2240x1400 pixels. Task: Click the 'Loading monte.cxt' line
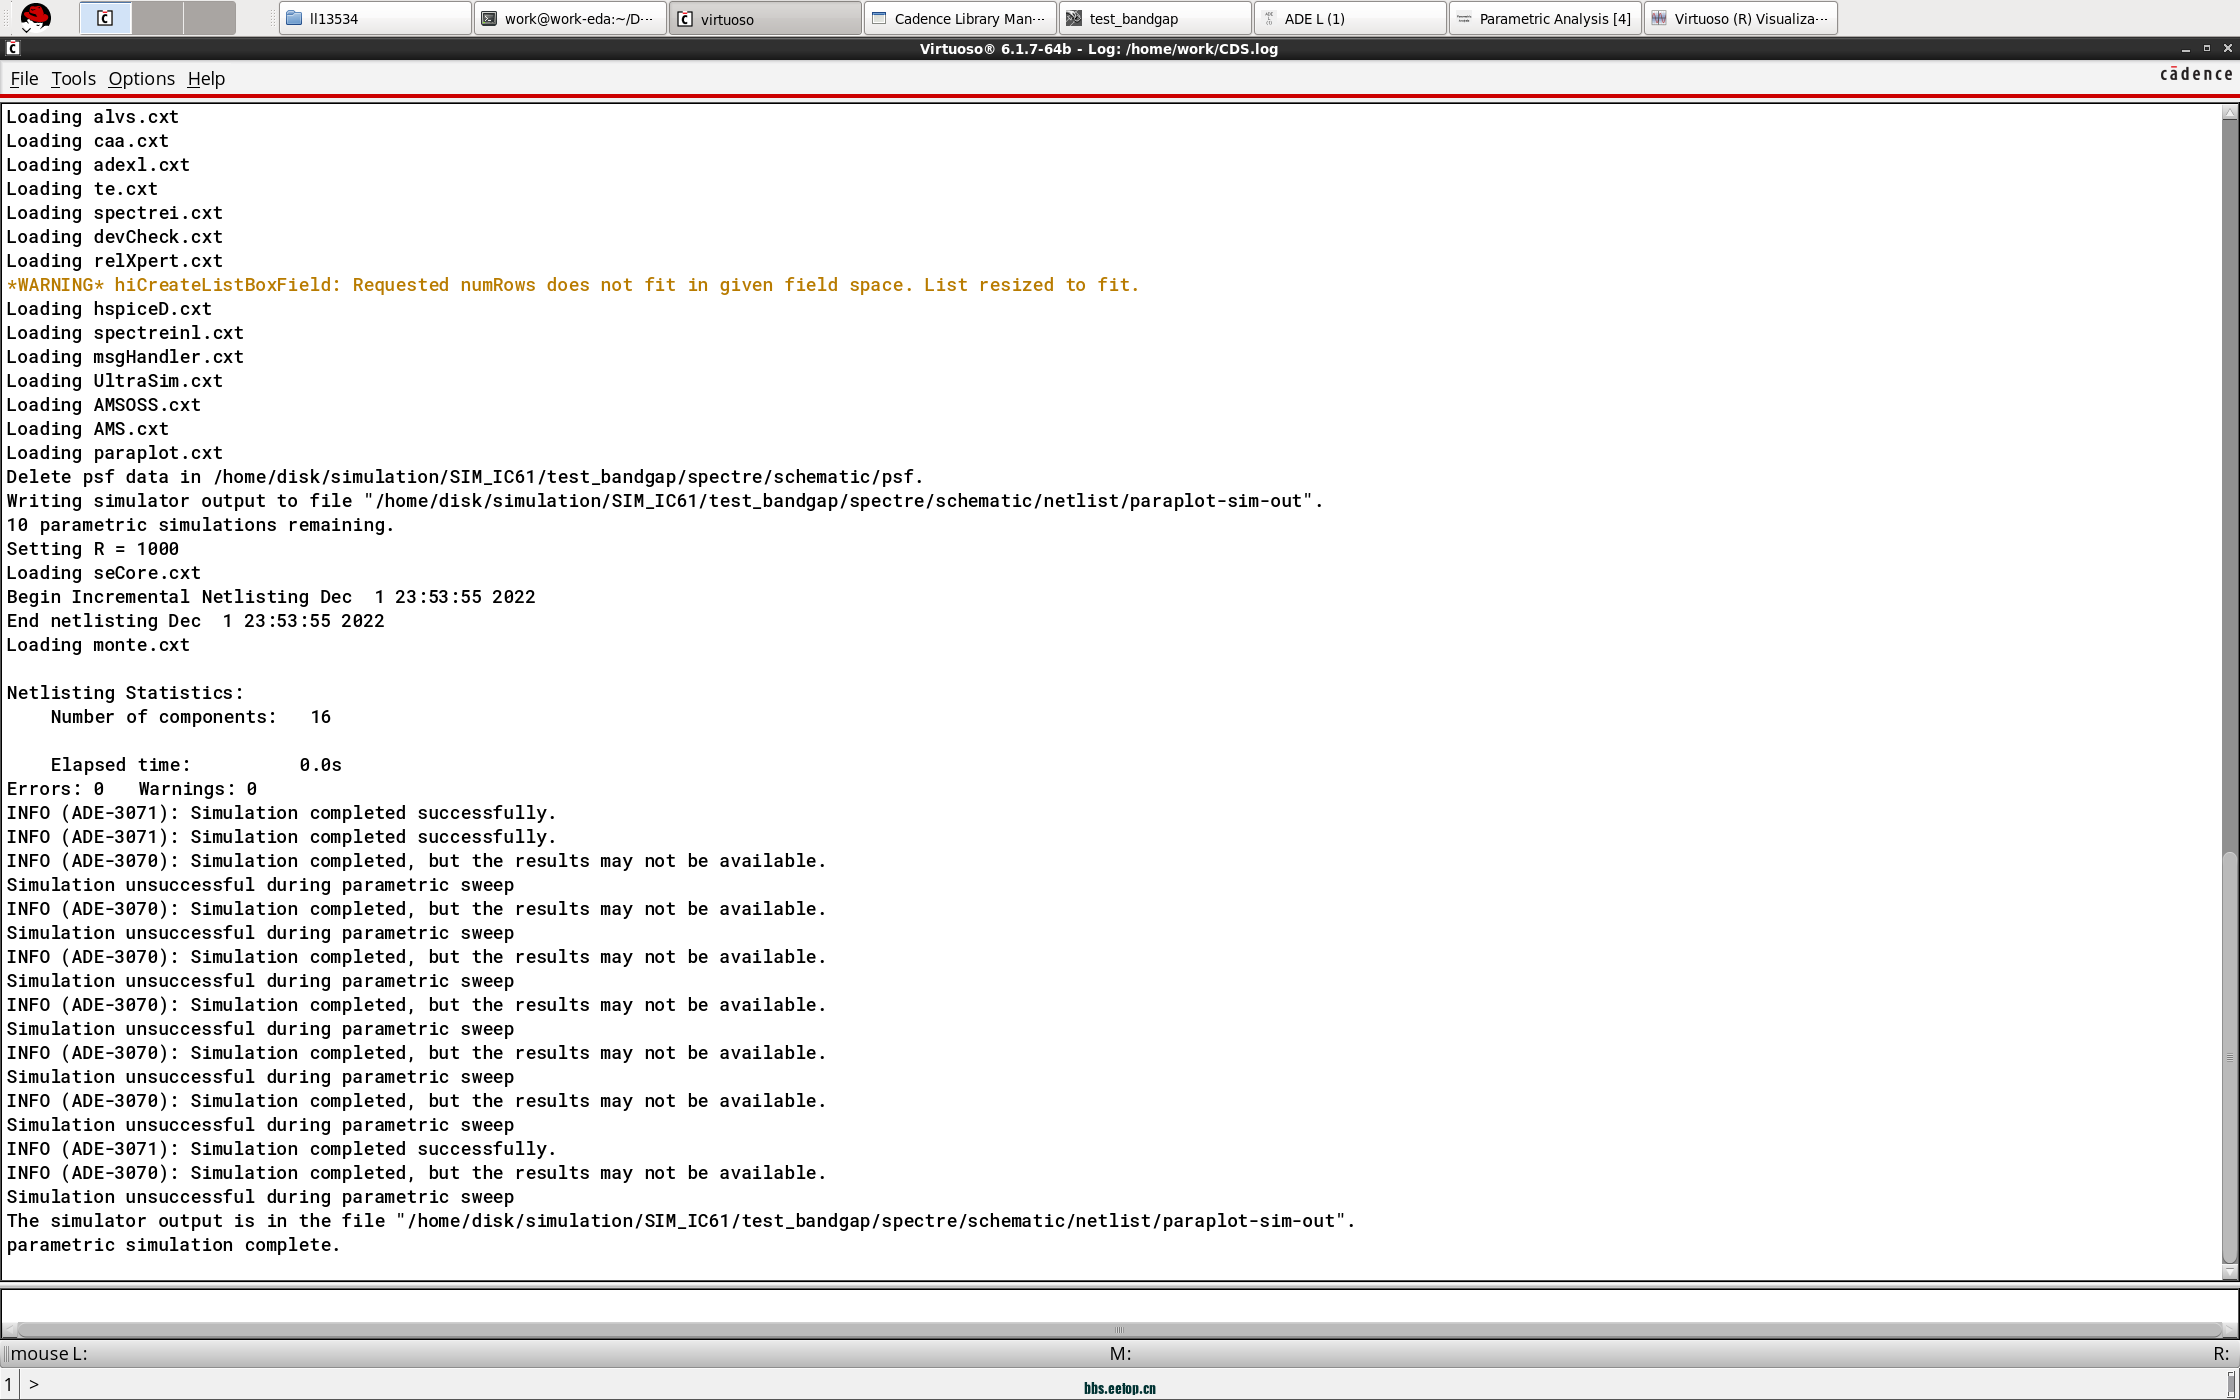tap(98, 645)
